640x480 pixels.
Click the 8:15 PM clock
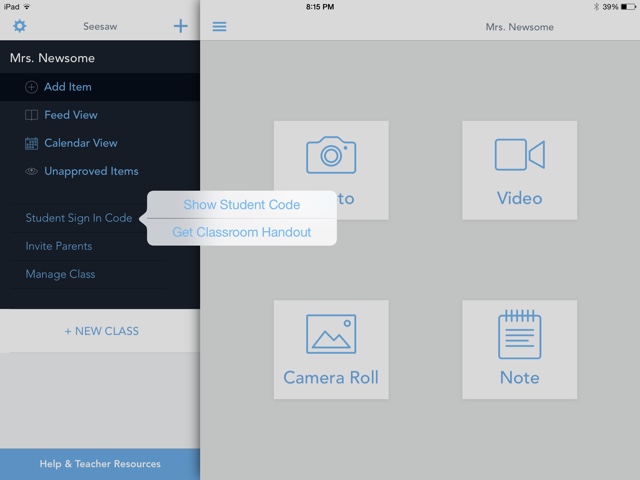point(320,7)
